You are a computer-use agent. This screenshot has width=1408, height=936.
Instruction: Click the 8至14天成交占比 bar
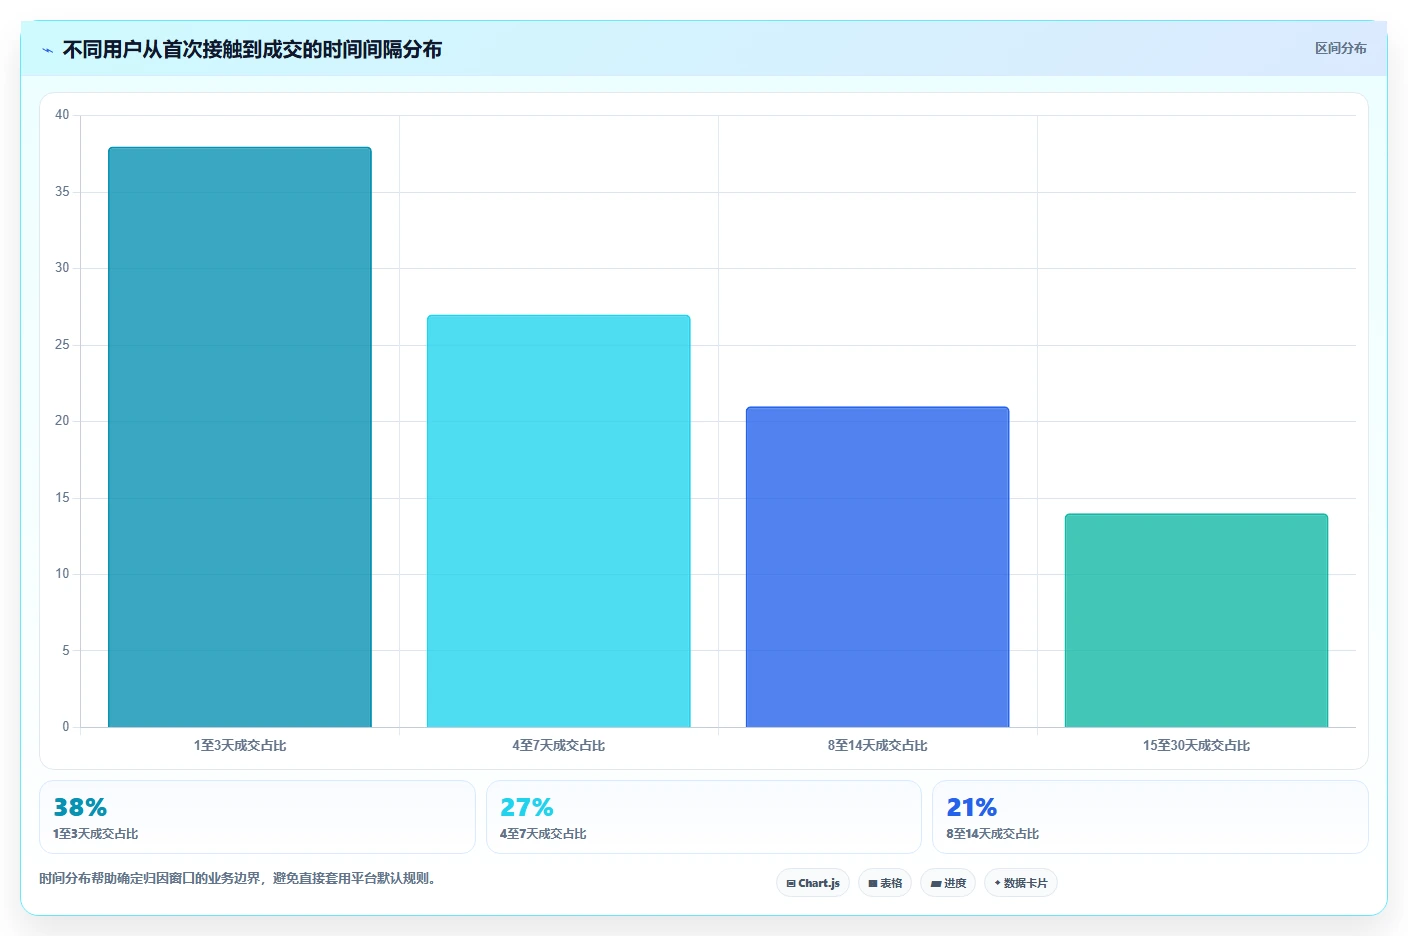878,567
